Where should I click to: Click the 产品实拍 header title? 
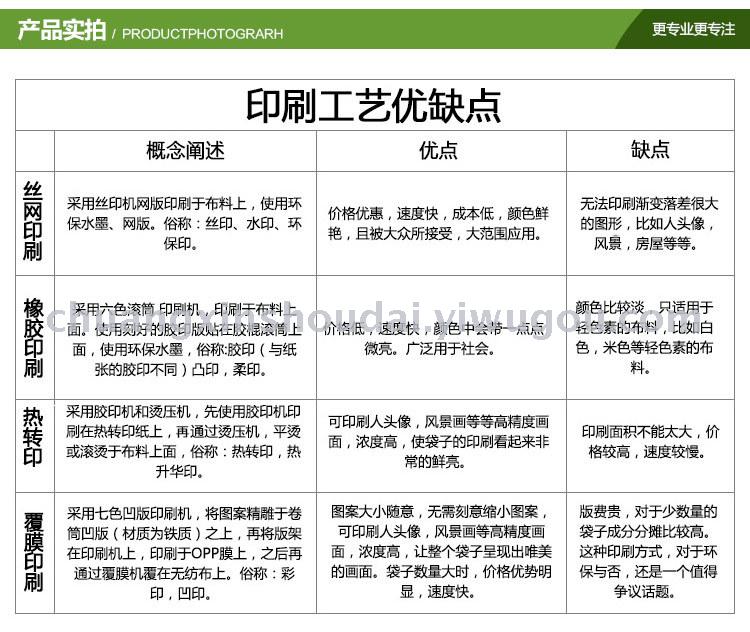coord(62,30)
